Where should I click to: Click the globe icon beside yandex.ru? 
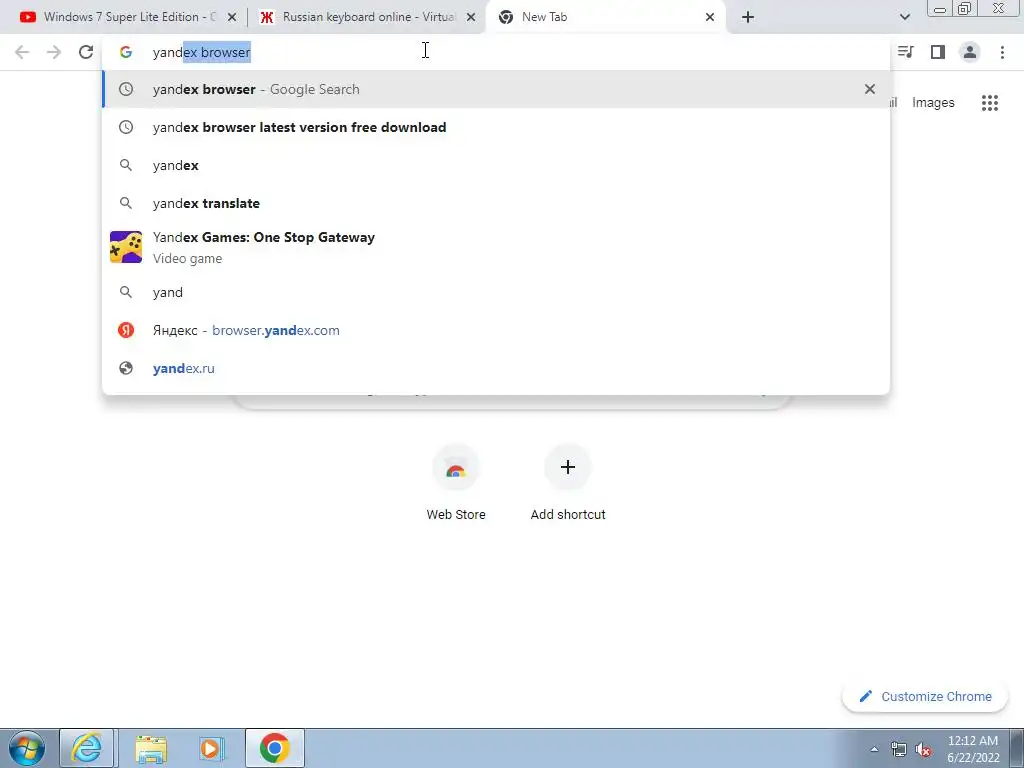click(x=126, y=368)
